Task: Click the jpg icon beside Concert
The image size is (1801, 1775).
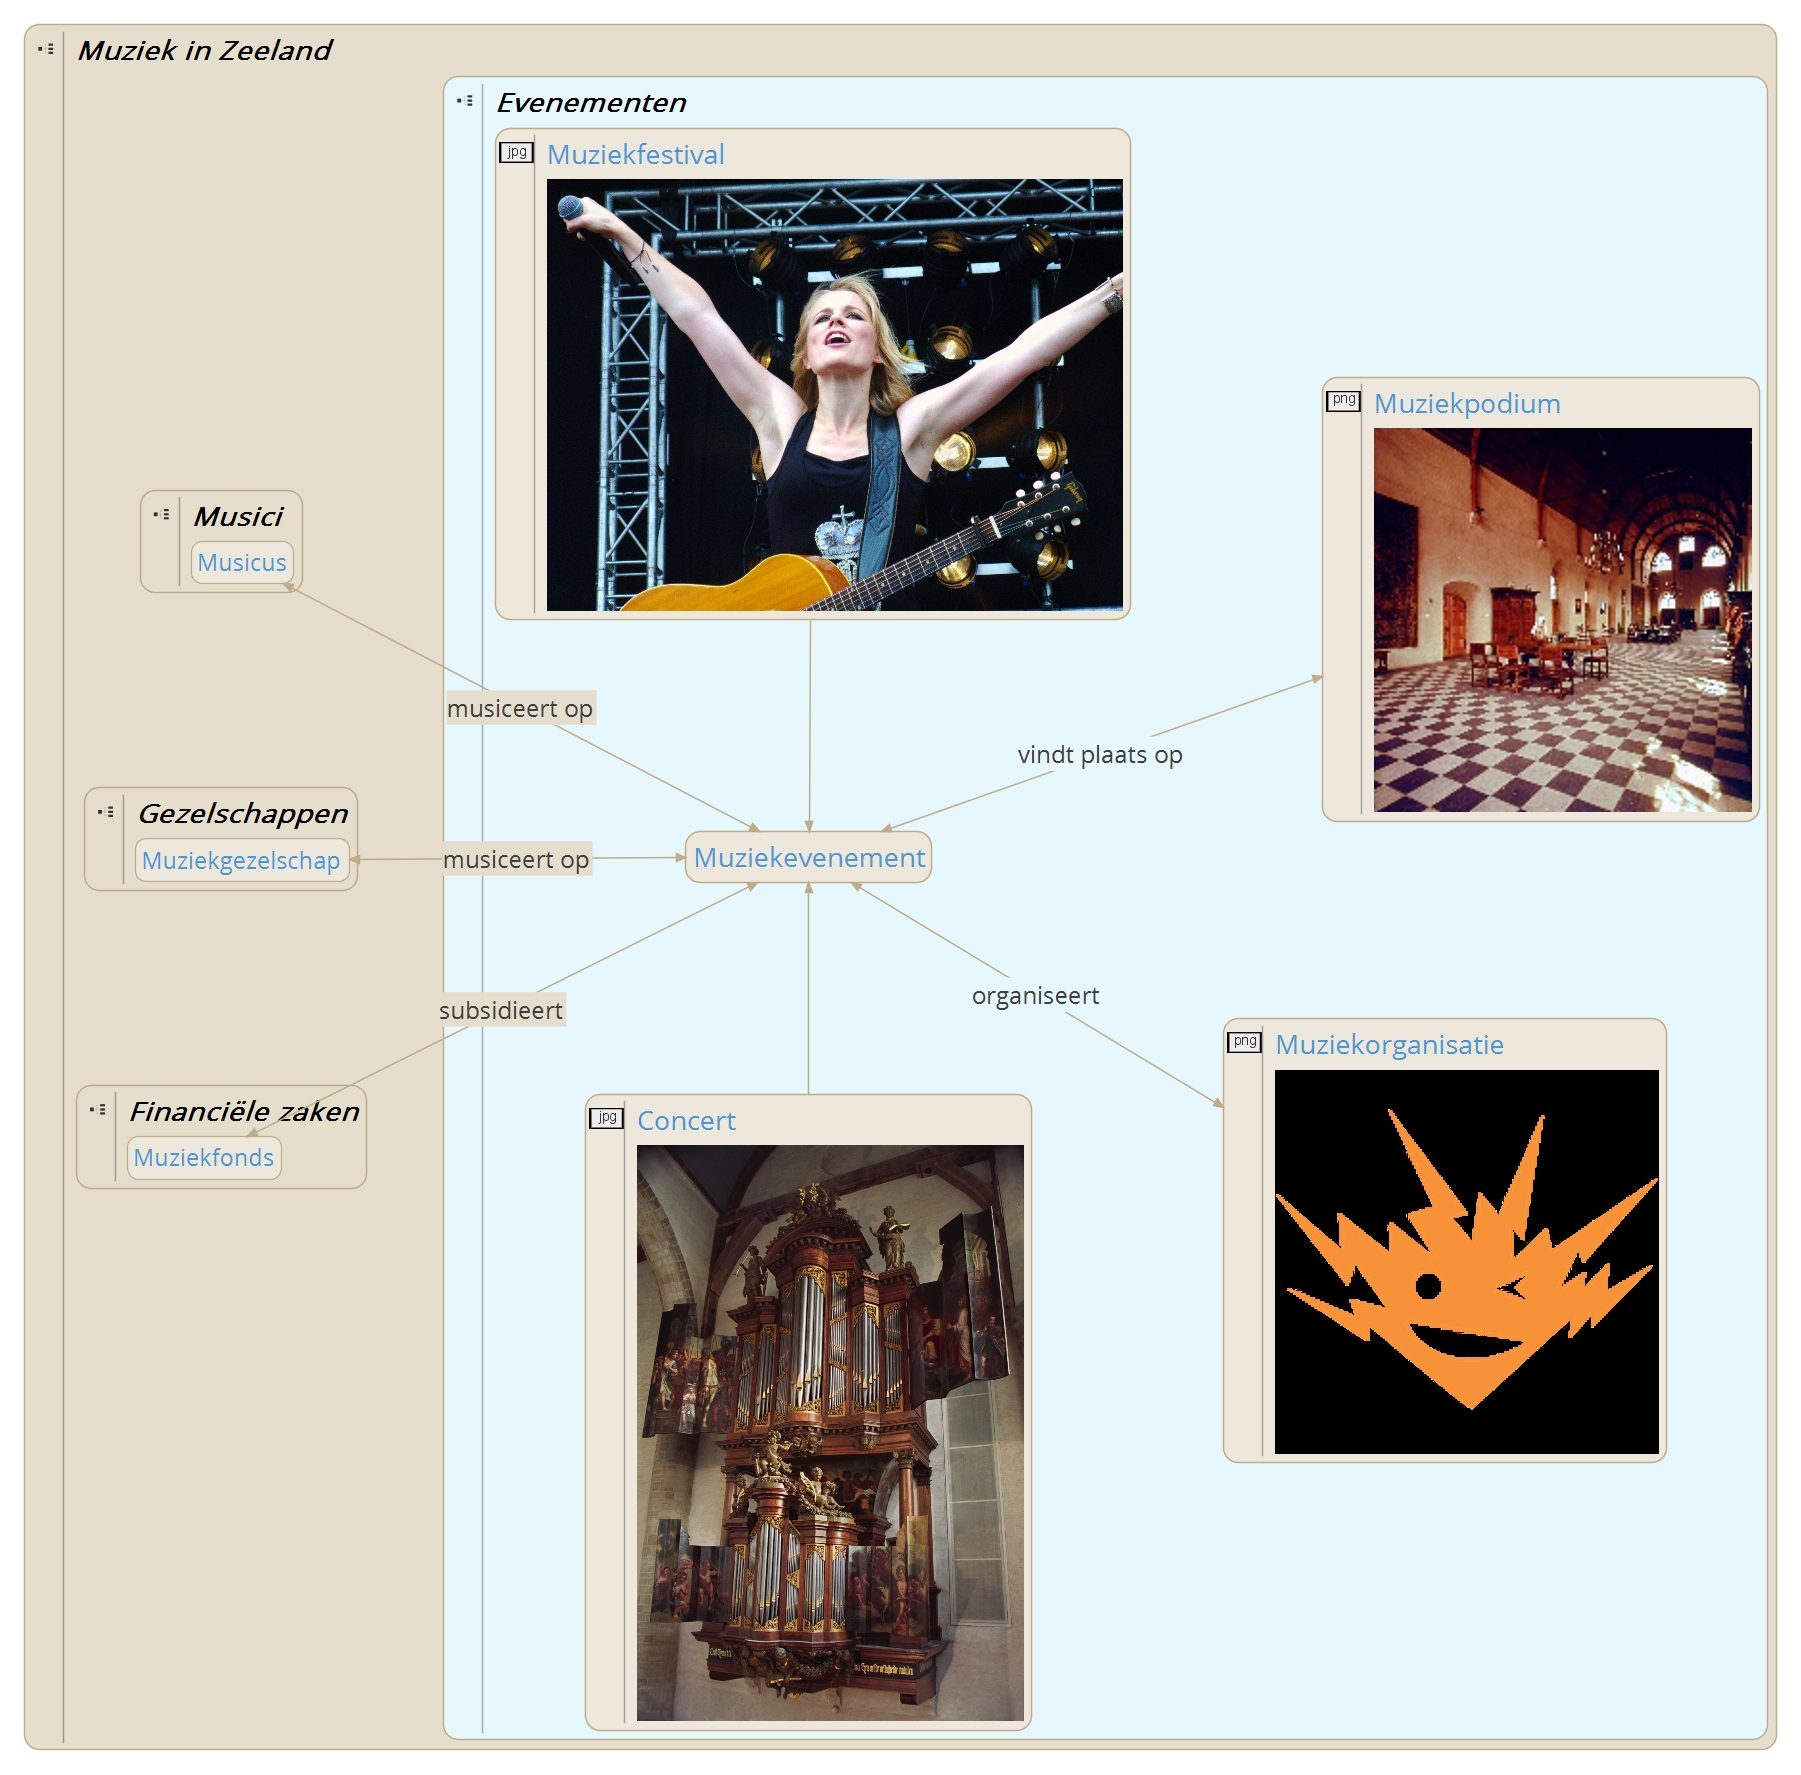Action: tap(606, 1118)
